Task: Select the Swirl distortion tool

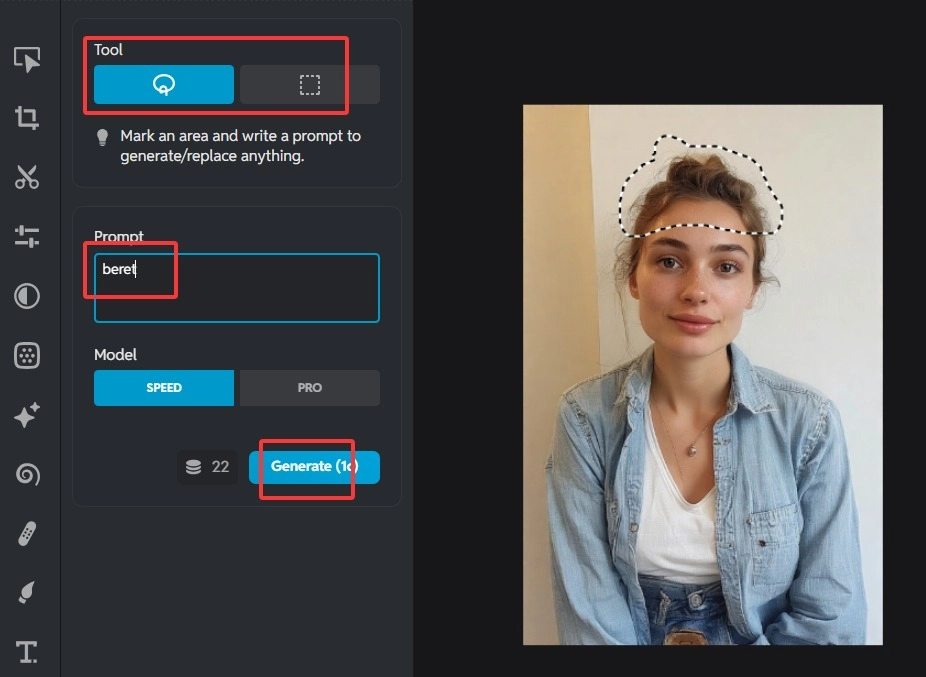Action: (29, 474)
